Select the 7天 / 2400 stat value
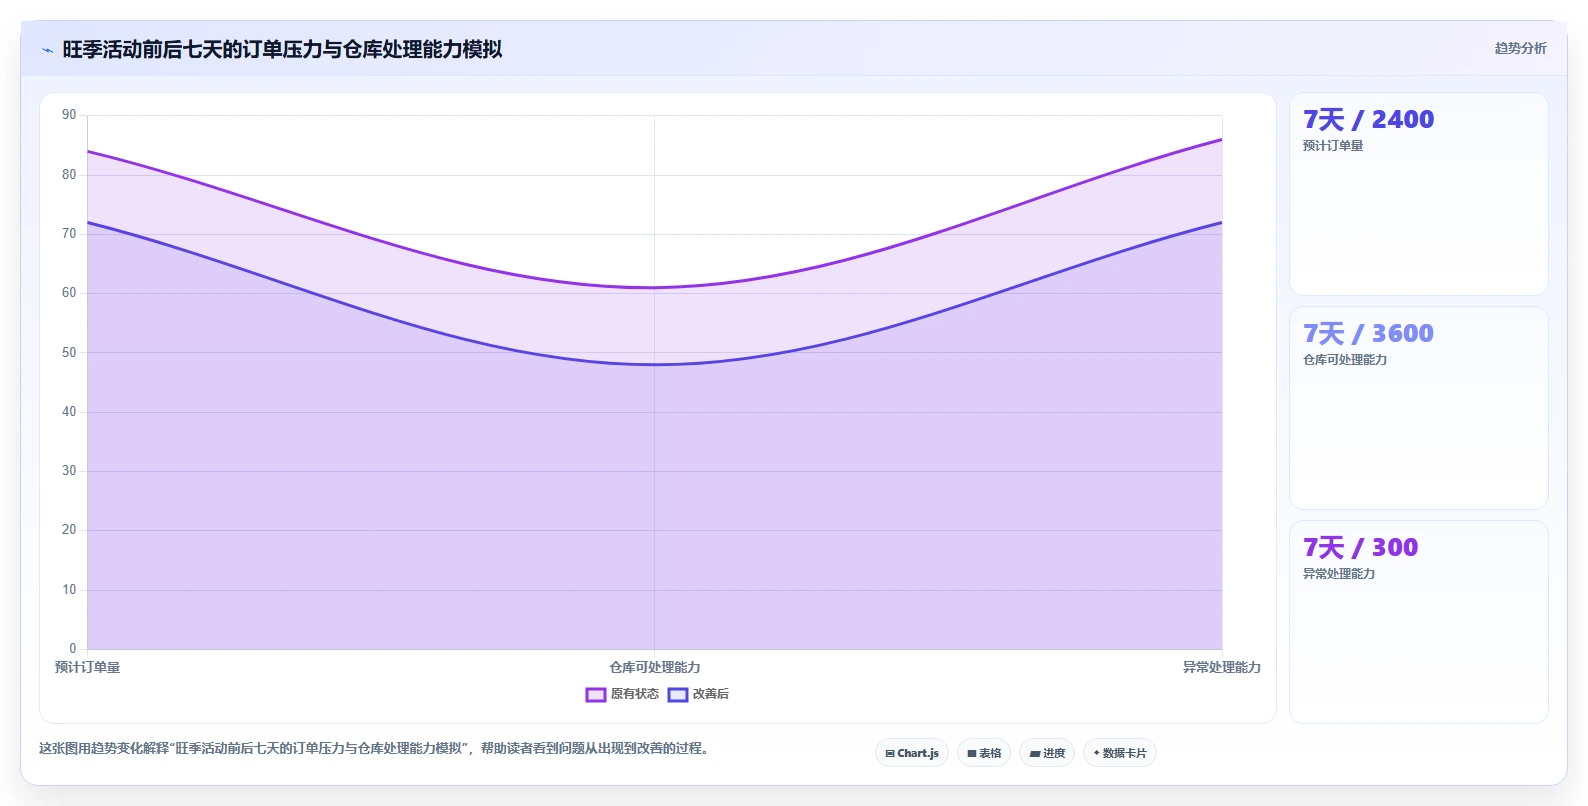The image size is (1588, 806). [x=1368, y=120]
